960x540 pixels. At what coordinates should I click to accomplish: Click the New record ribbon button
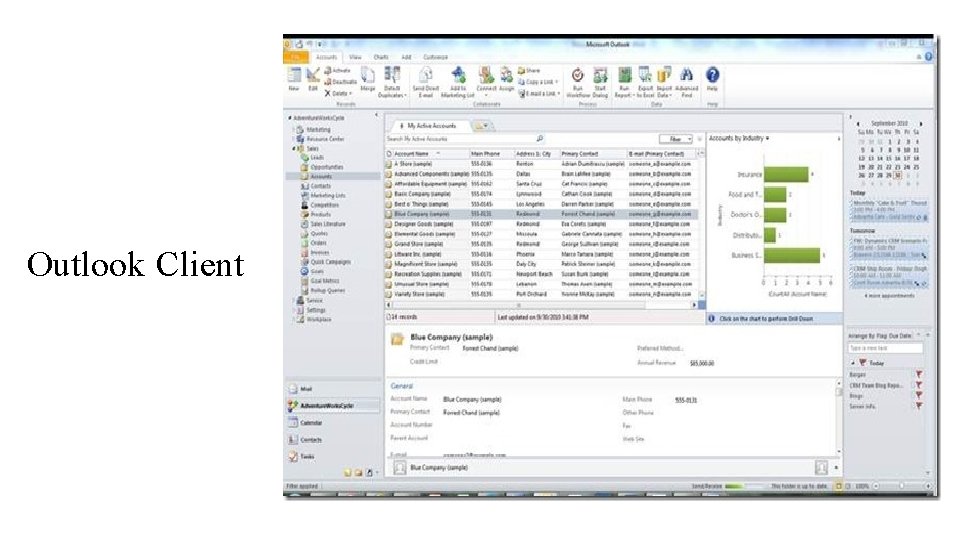click(294, 80)
